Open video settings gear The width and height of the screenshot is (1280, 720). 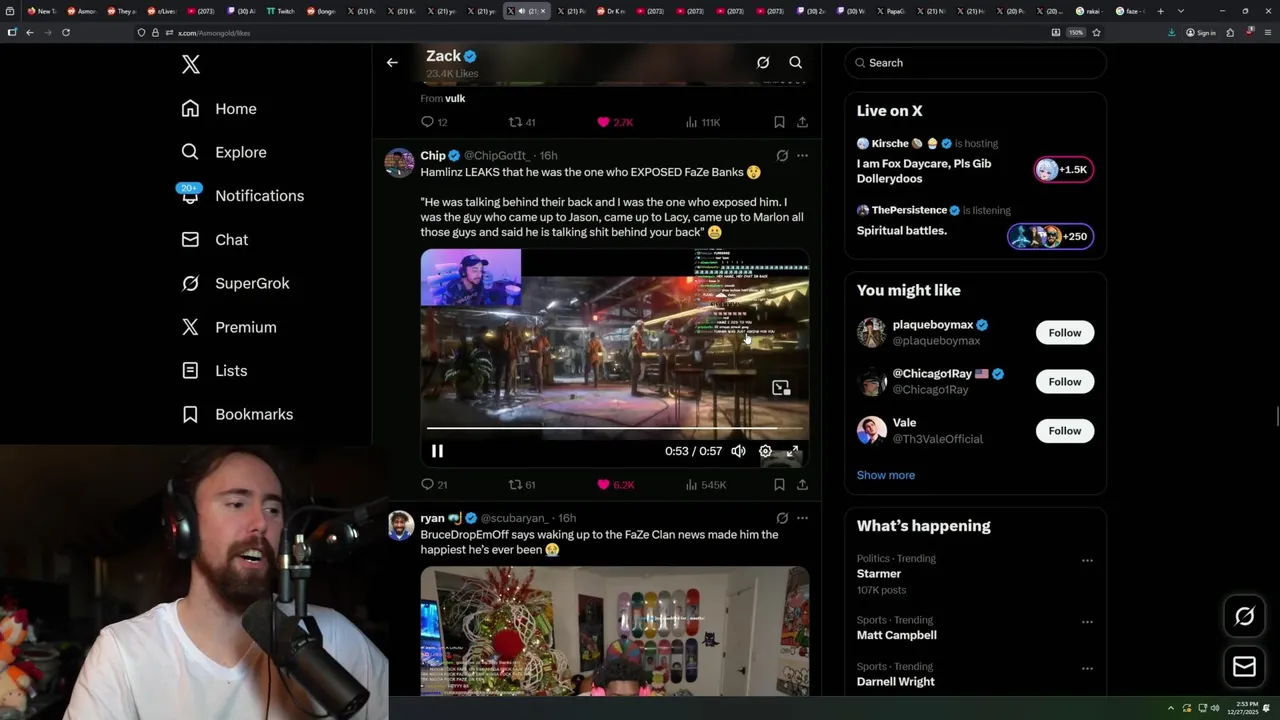(x=765, y=451)
